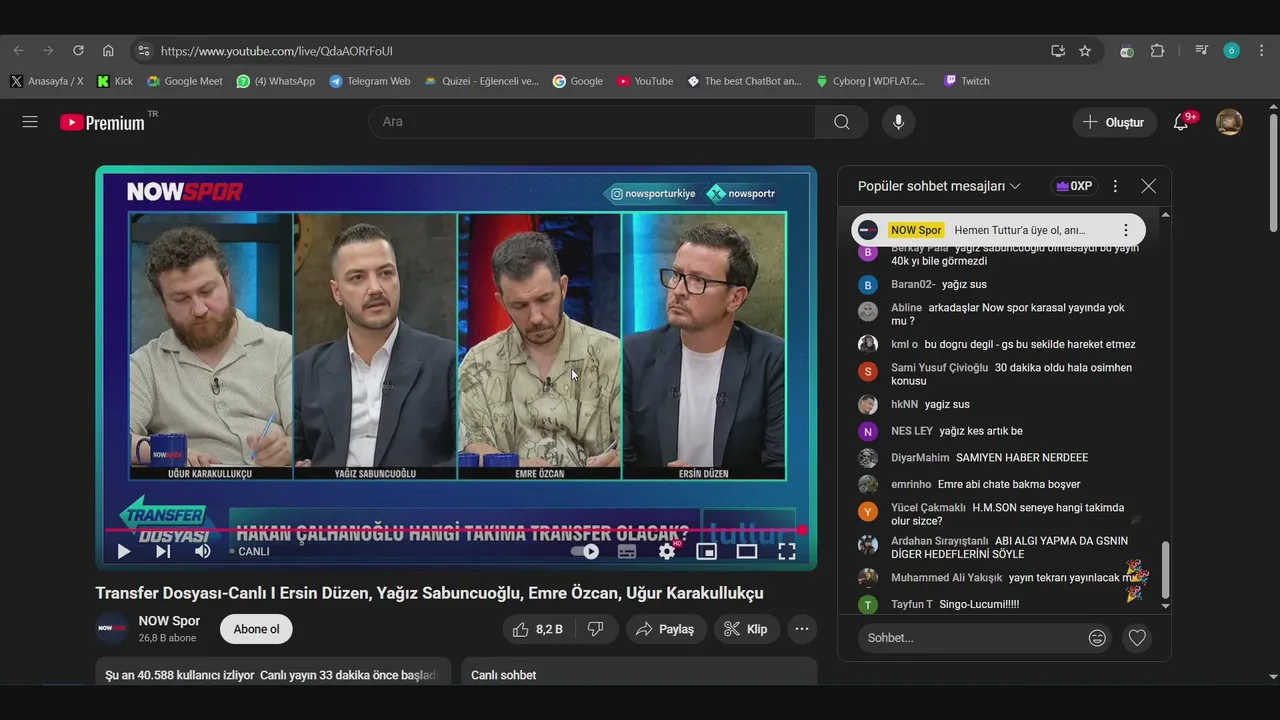This screenshot has width=1280, height=720.
Task: Create a clip with Klip button
Action: click(746, 629)
